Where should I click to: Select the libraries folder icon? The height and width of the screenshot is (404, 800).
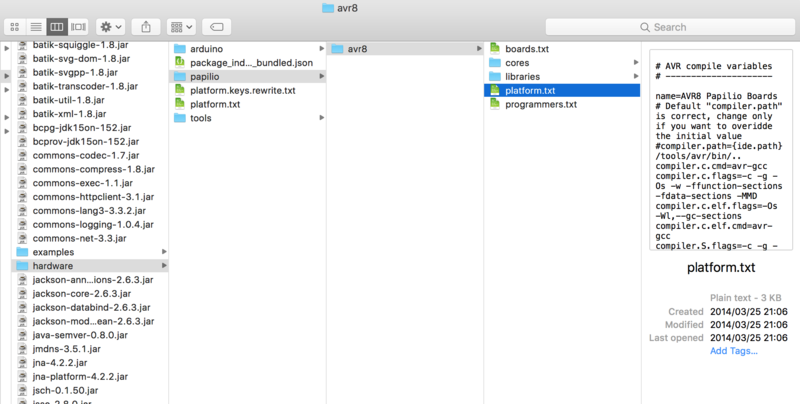pos(495,76)
